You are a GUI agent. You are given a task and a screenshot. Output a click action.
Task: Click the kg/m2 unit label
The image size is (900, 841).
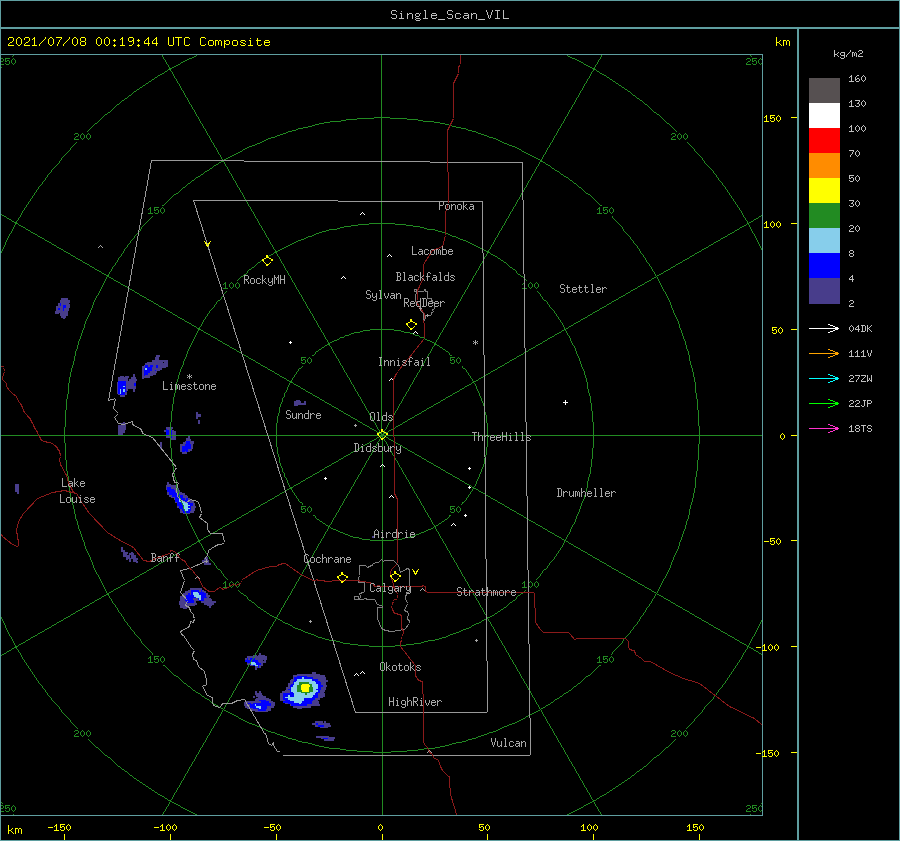coord(848,54)
